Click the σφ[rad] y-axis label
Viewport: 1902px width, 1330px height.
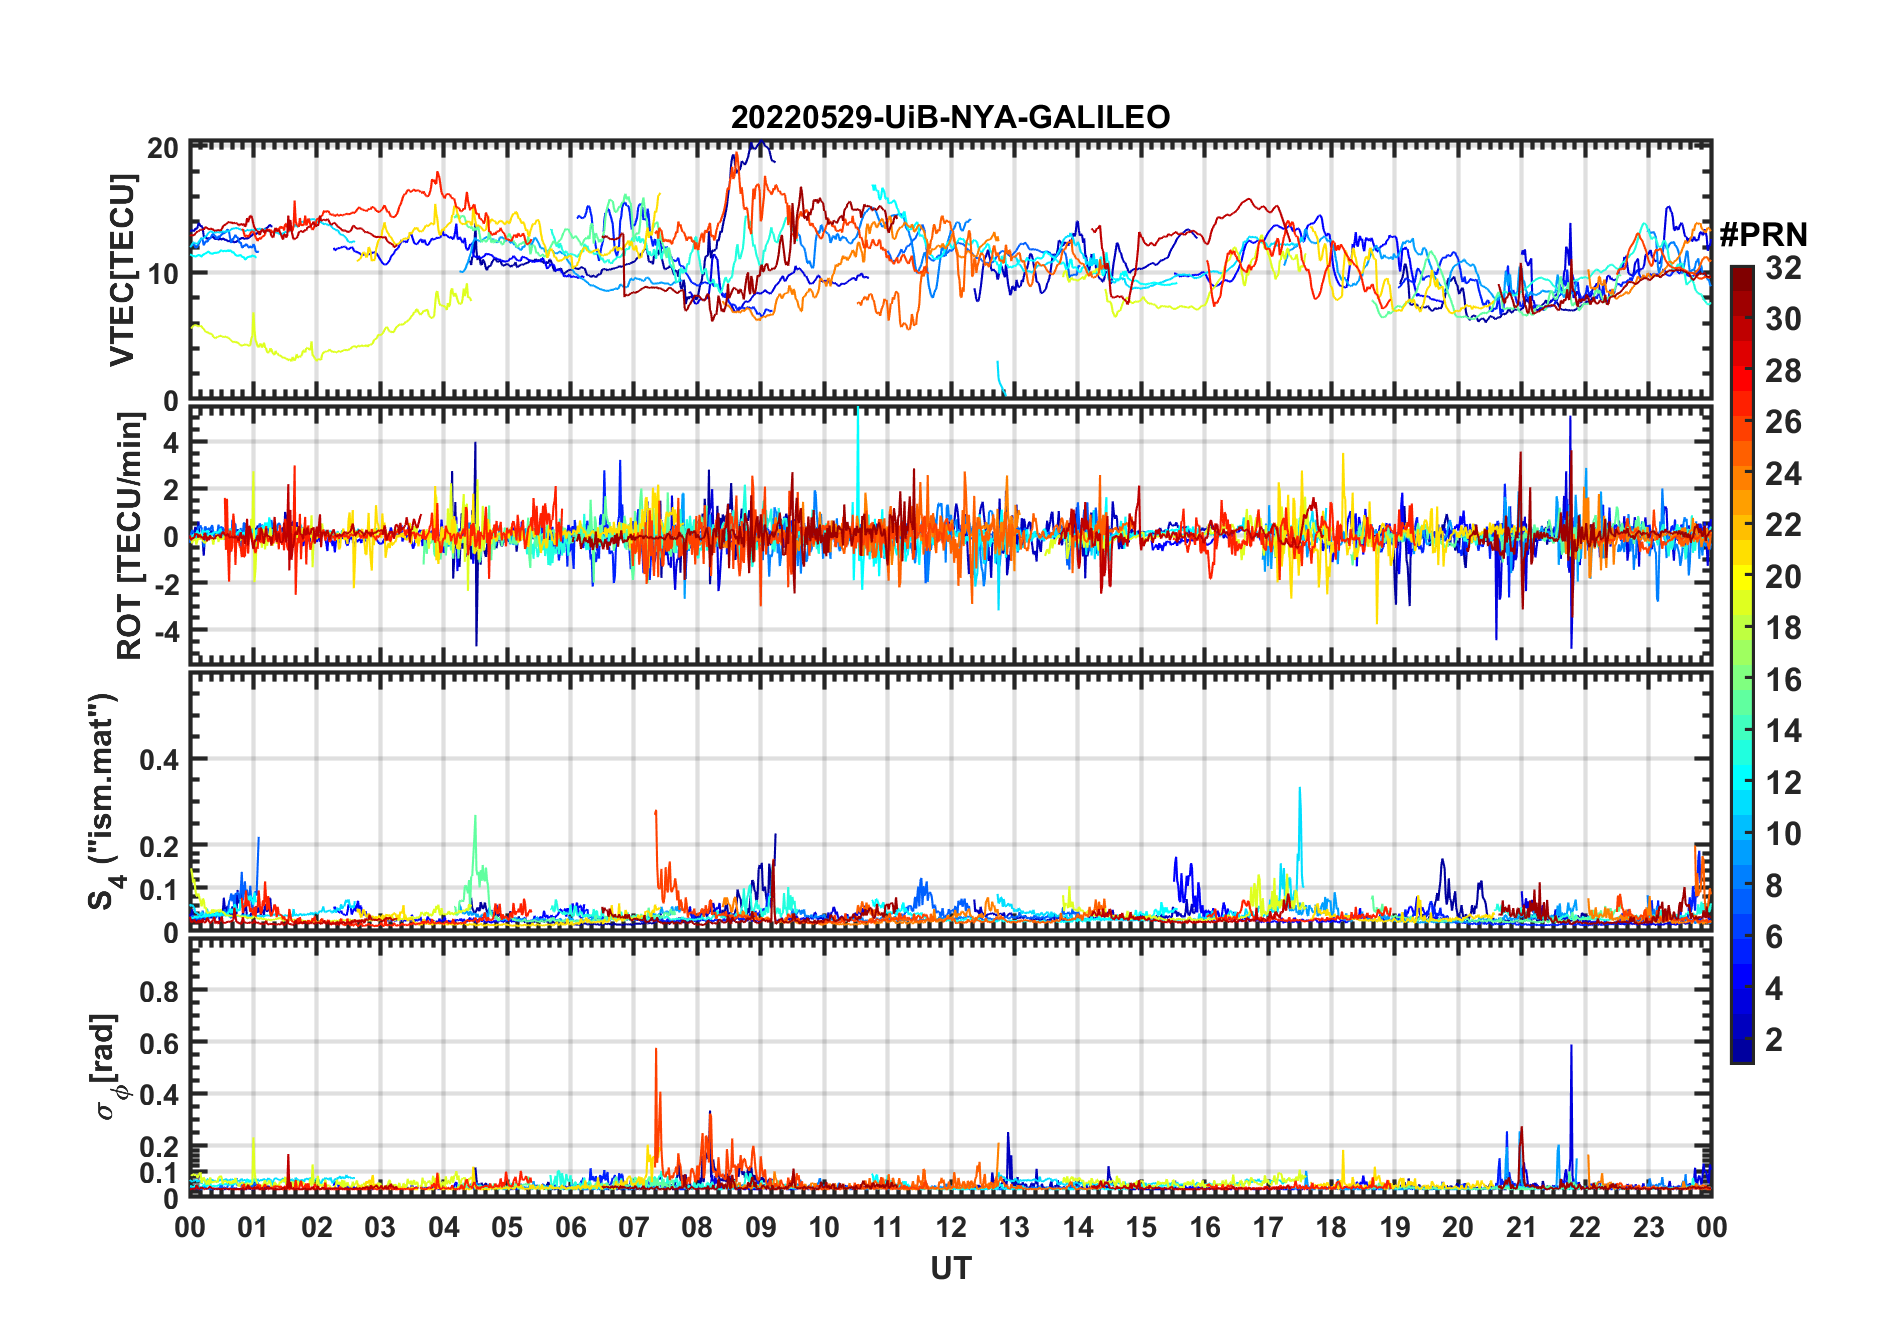tap(108, 1066)
